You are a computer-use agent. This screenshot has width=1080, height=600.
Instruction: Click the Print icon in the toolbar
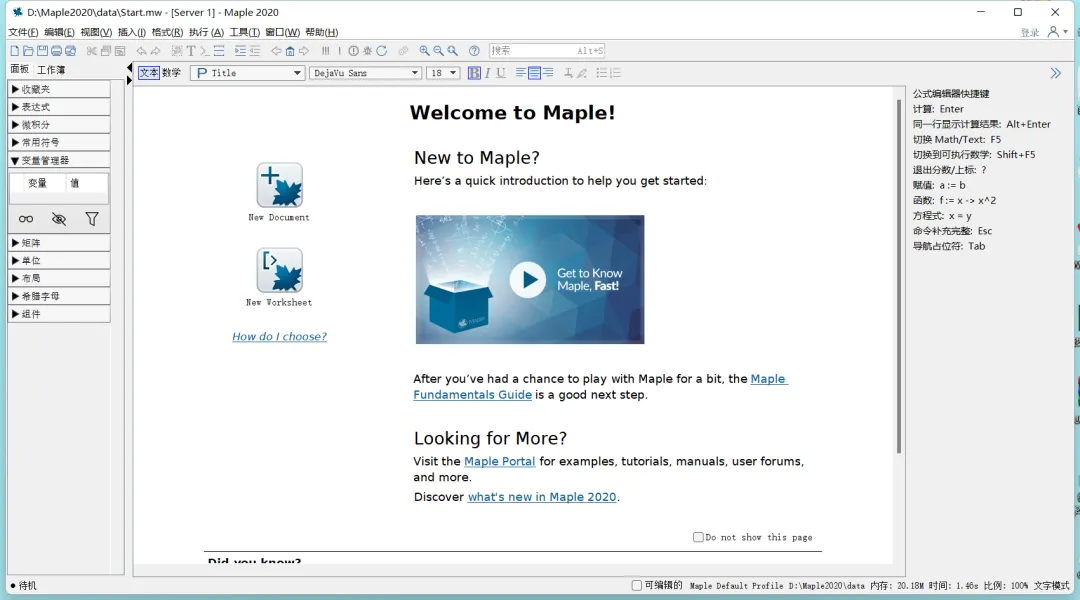56,51
